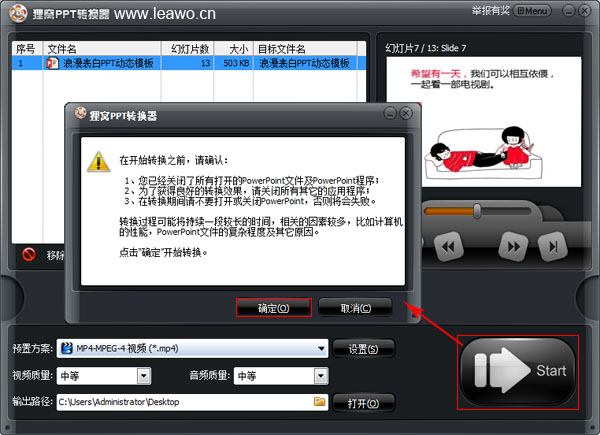The image size is (600, 435).
Task: Click the target filename cell in row 1
Action: (x=305, y=63)
